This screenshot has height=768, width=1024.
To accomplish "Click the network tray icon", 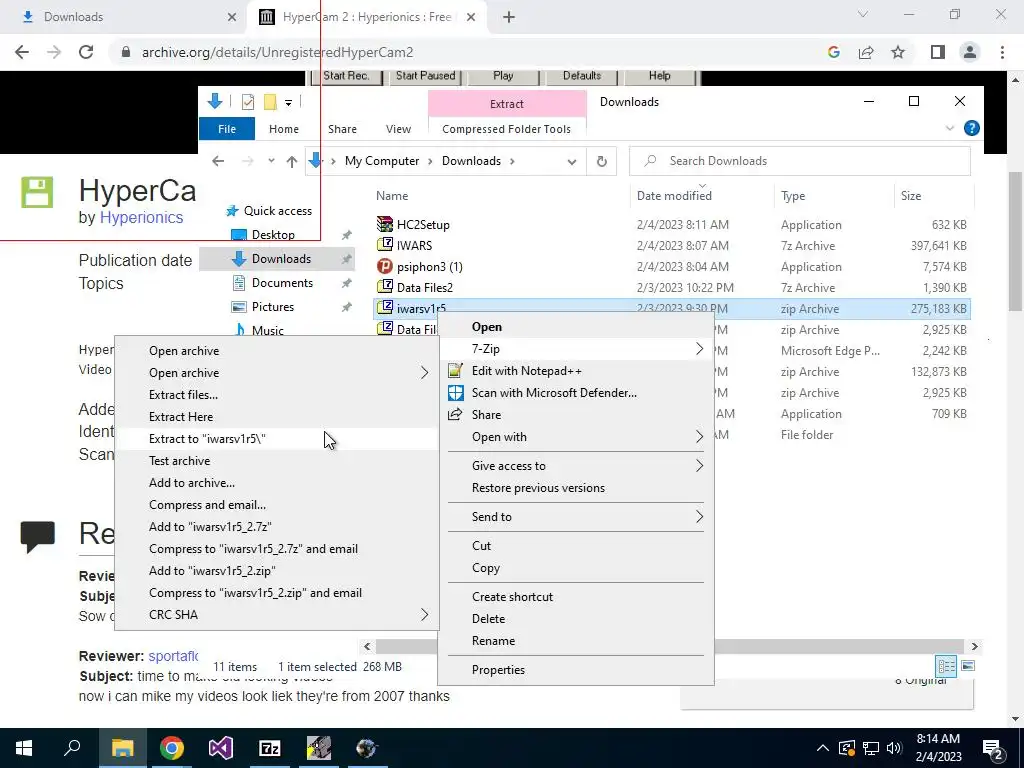I will pos(871,748).
